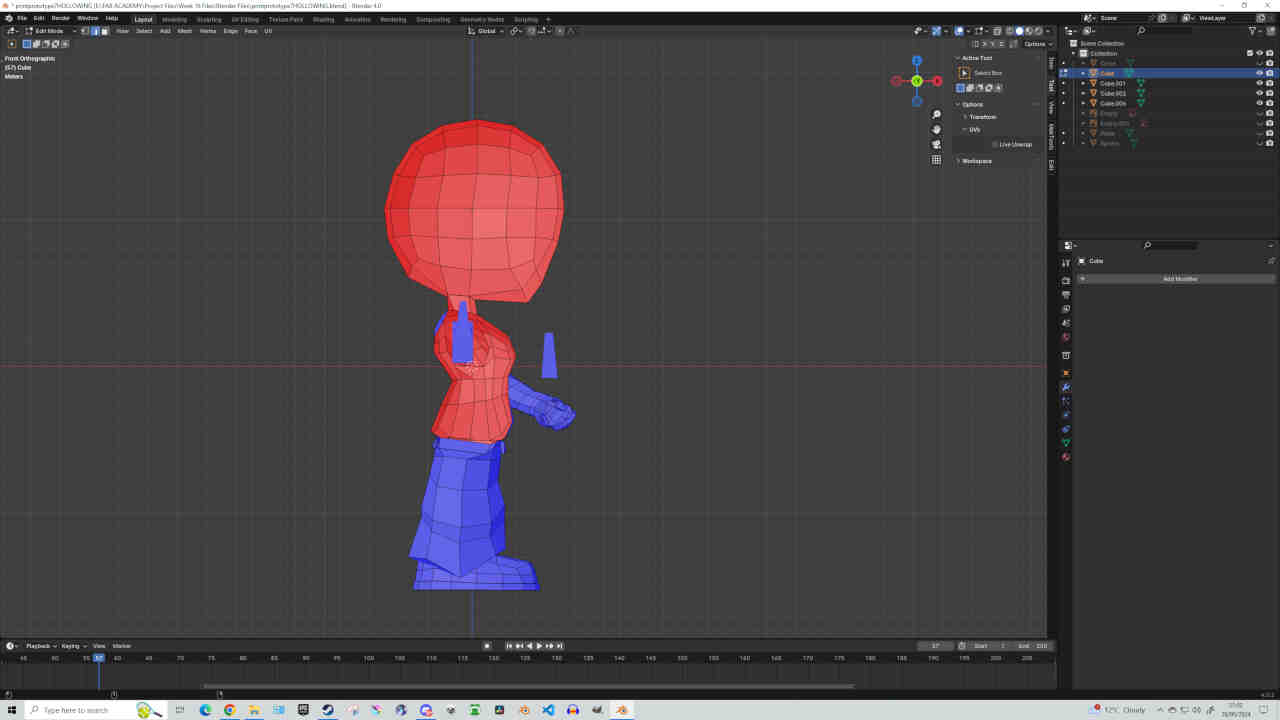Viewport: 1280px width, 720px height.
Task: Select the Select Box active tool icon
Action: pos(964,73)
